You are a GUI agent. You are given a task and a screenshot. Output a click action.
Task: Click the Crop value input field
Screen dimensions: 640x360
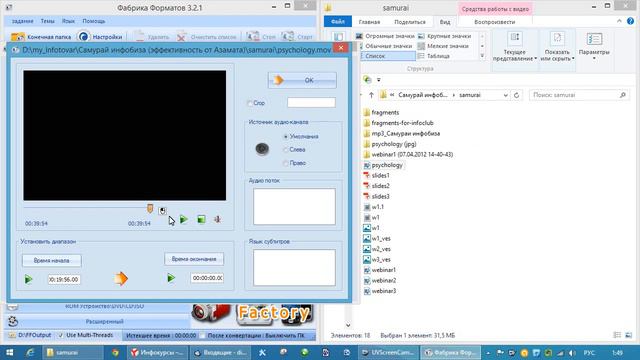(311, 102)
